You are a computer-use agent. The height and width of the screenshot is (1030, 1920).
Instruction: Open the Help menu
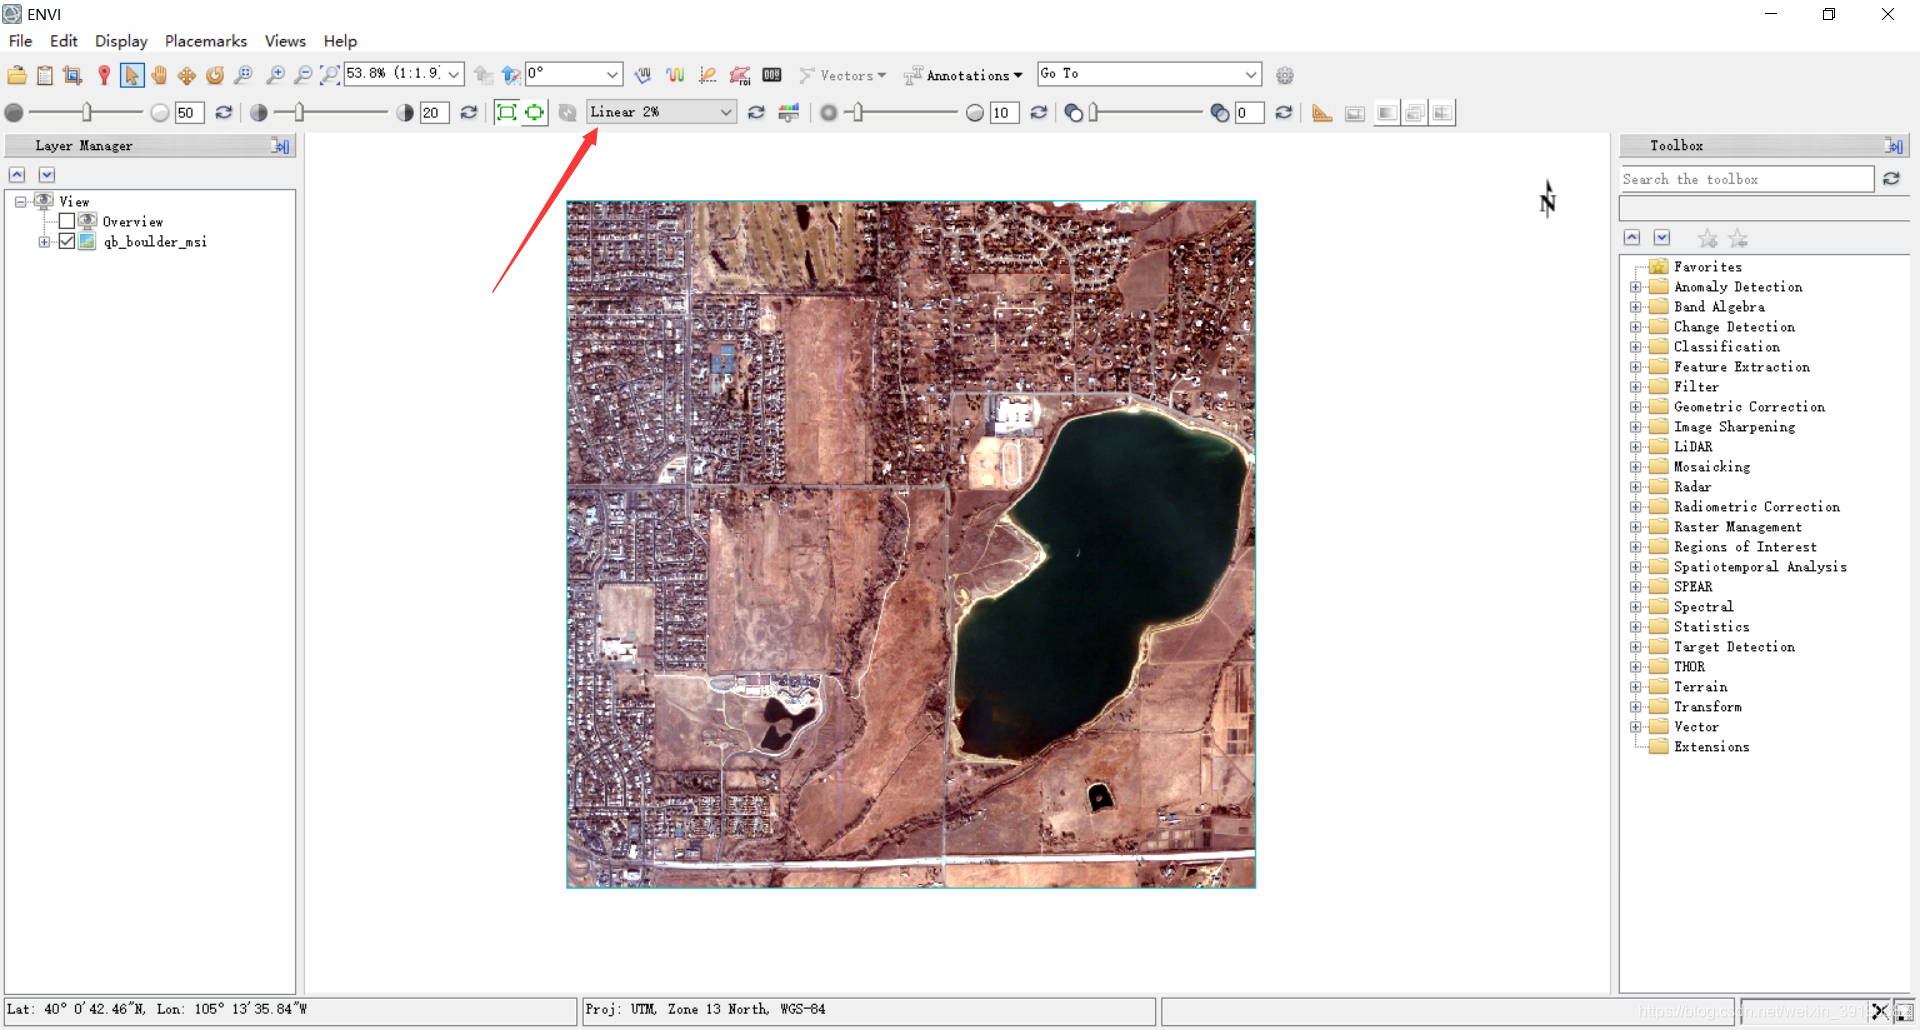tap(340, 41)
